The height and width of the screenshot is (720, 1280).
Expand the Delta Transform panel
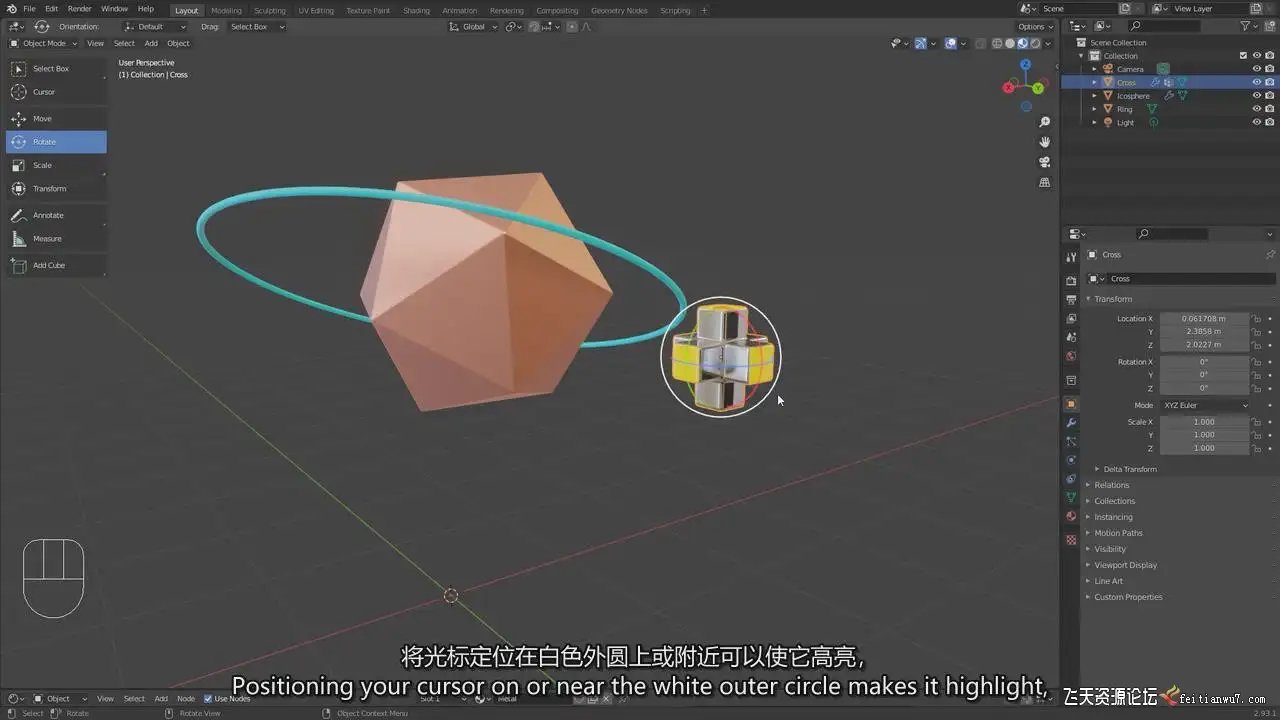tap(1130, 469)
